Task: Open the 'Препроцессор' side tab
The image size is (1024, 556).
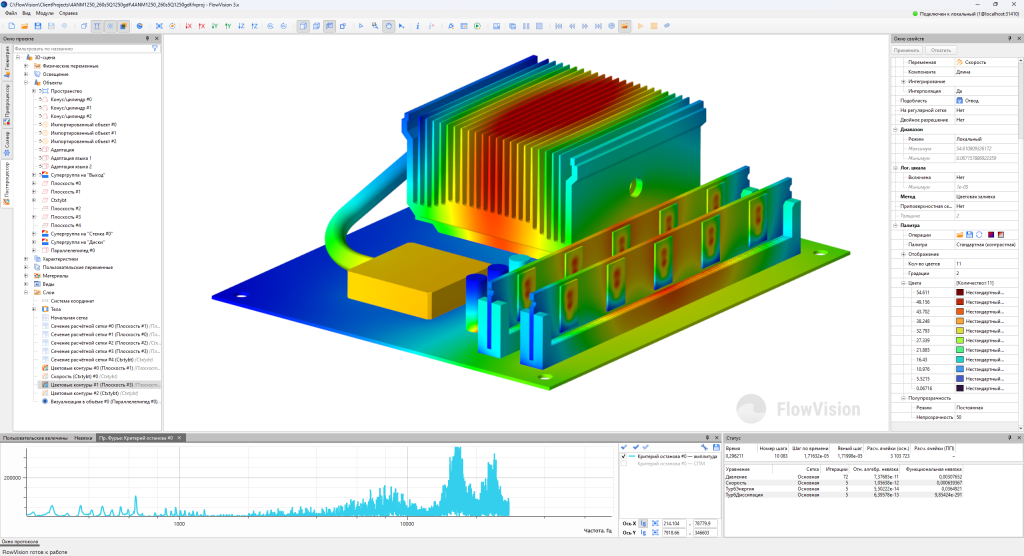Action: pyautogui.click(x=7, y=105)
